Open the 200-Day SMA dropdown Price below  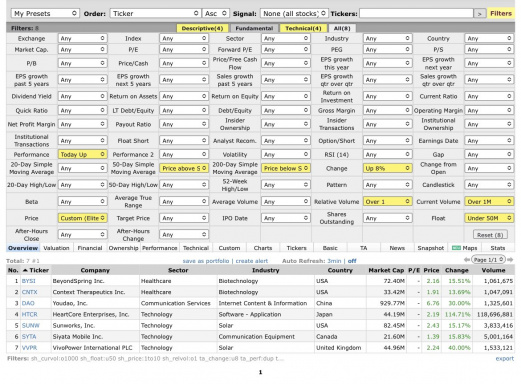(286, 168)
